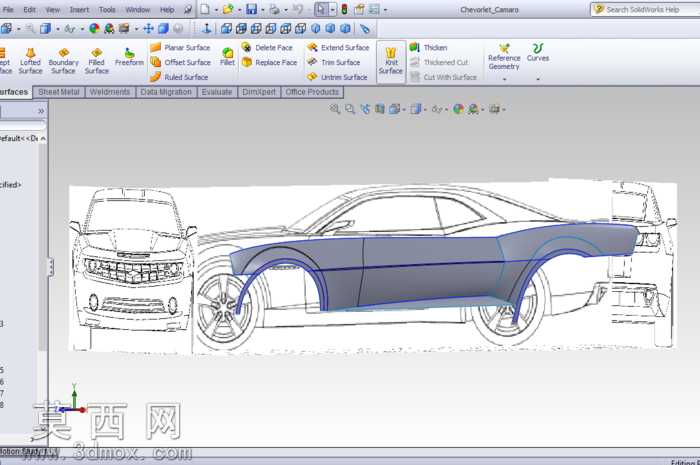Choose the Offset Surface command

click(x=180, y=62)
